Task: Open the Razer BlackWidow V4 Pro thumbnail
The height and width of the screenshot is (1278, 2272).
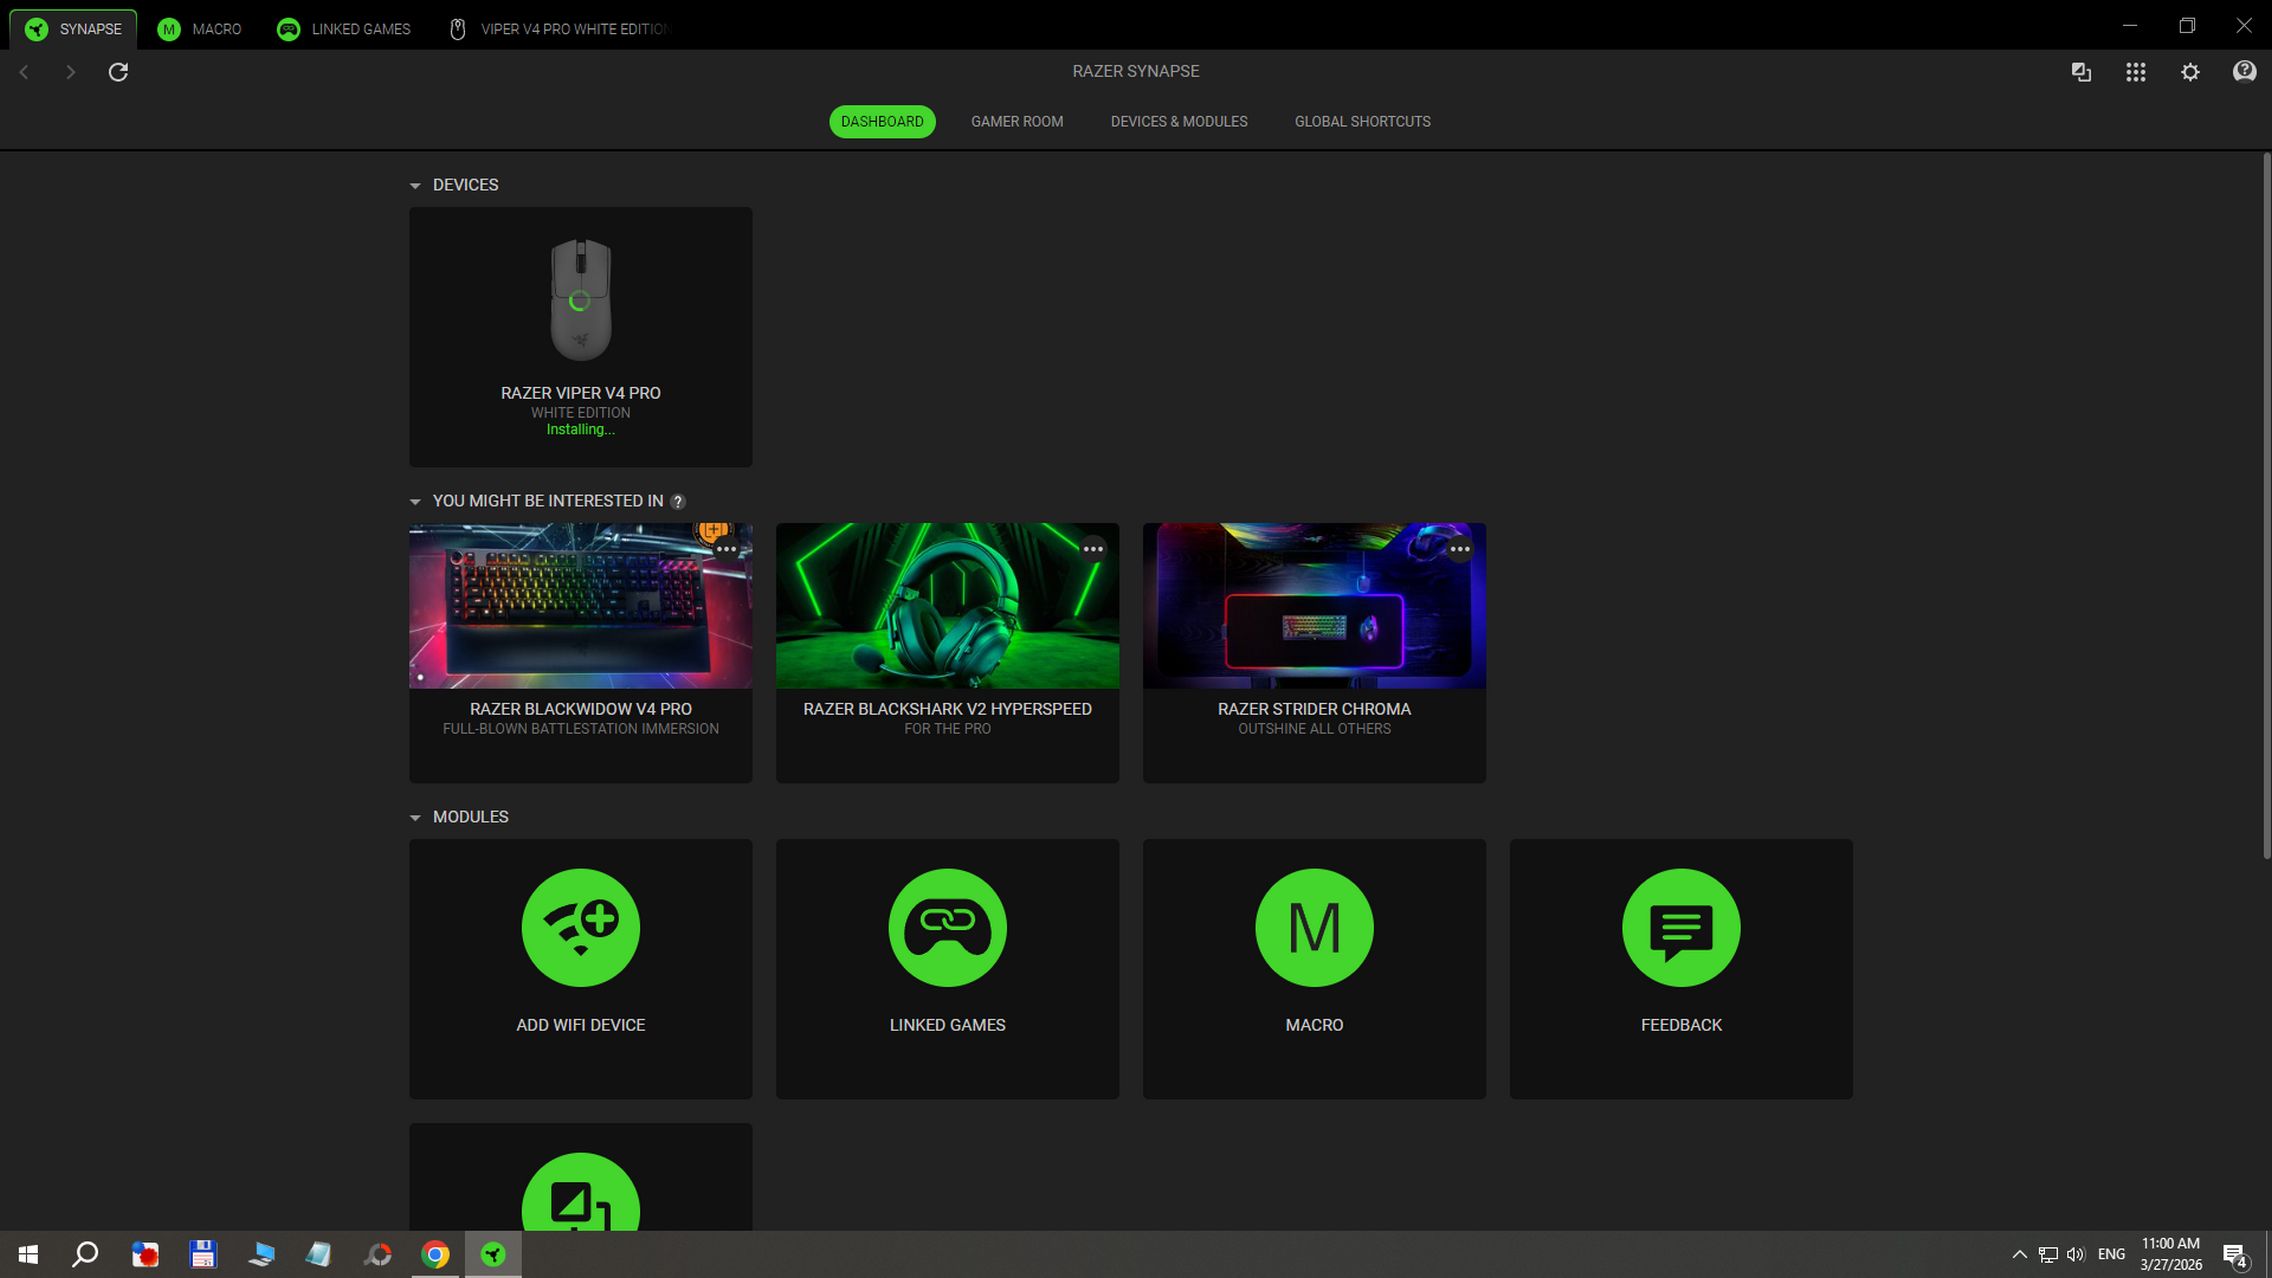Action: (x=580, y=606)
